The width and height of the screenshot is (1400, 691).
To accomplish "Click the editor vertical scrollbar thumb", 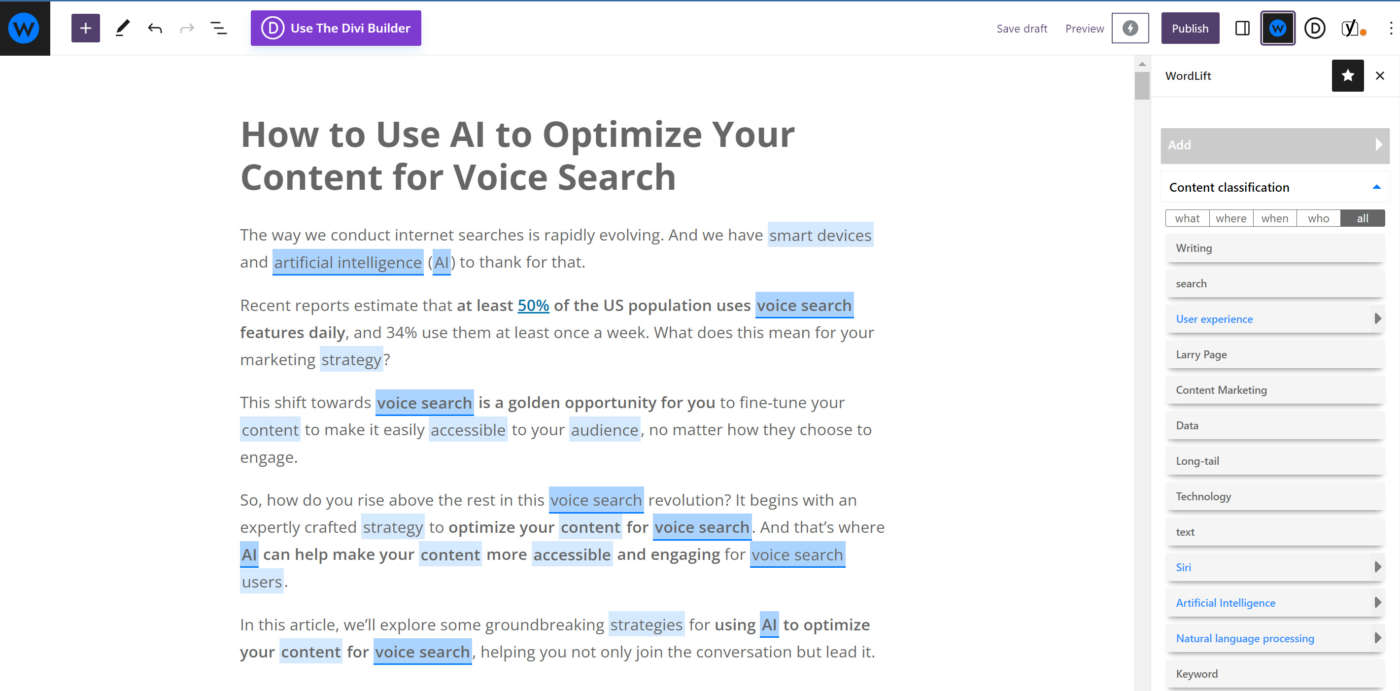I will coord(1142,86).
